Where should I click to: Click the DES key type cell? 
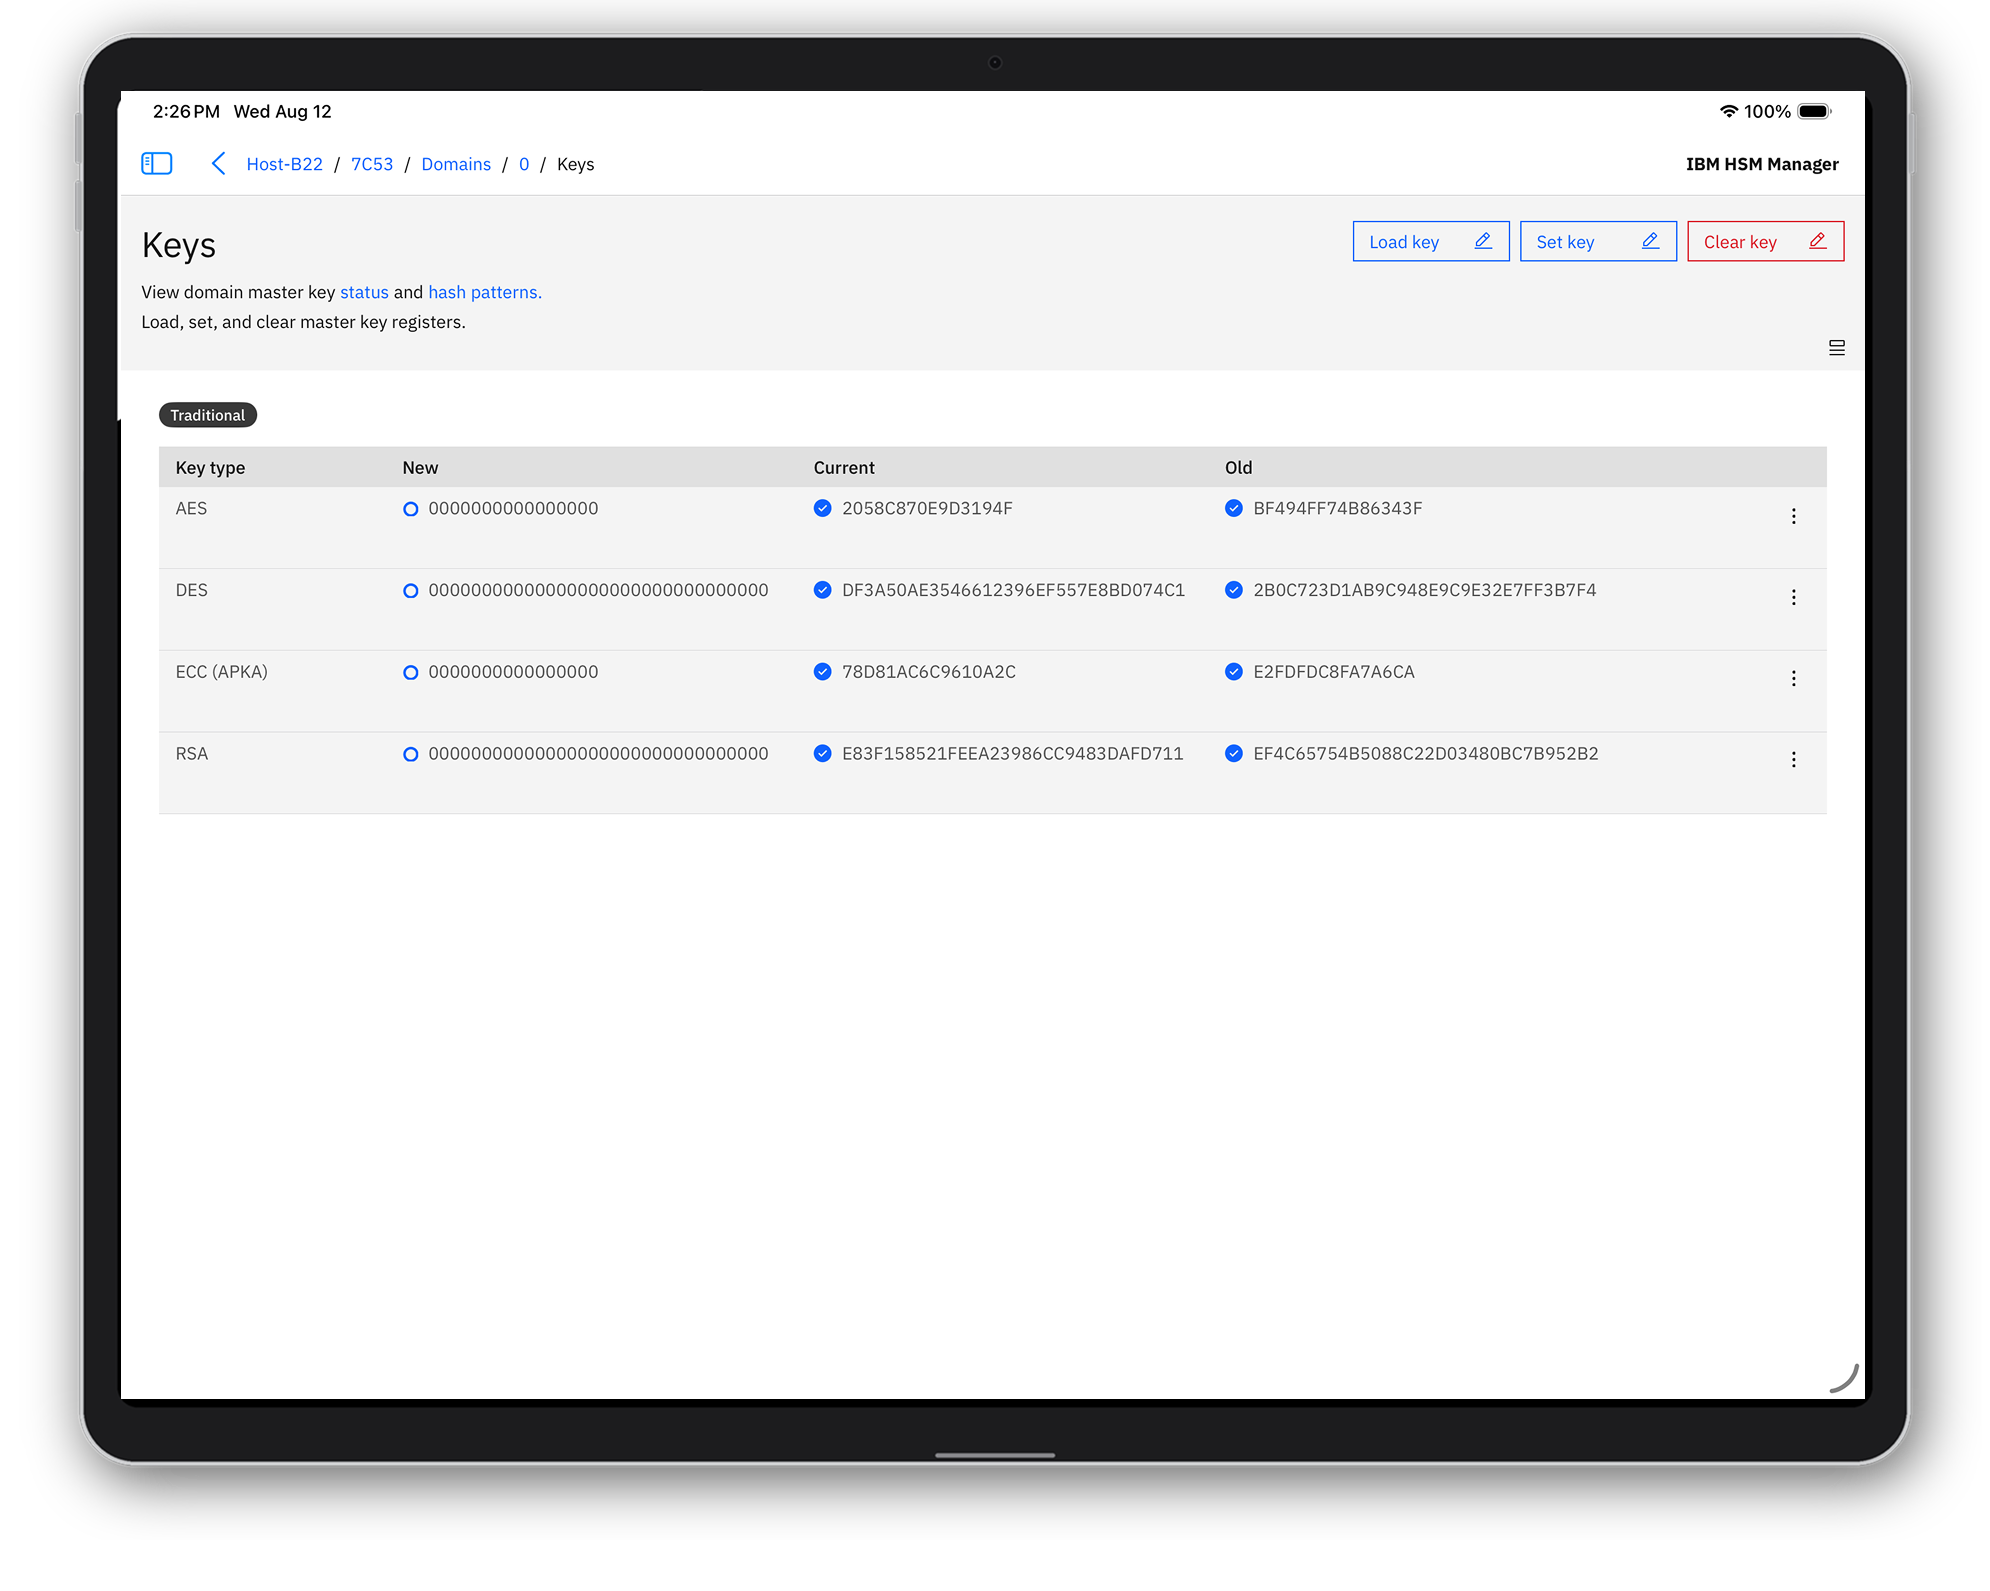[191, 590]
